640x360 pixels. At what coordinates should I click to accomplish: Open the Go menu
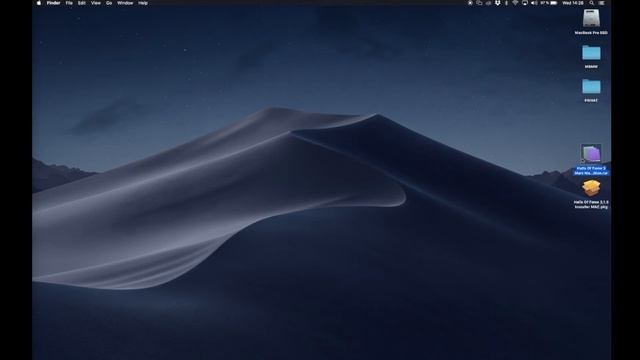(109, 3)
